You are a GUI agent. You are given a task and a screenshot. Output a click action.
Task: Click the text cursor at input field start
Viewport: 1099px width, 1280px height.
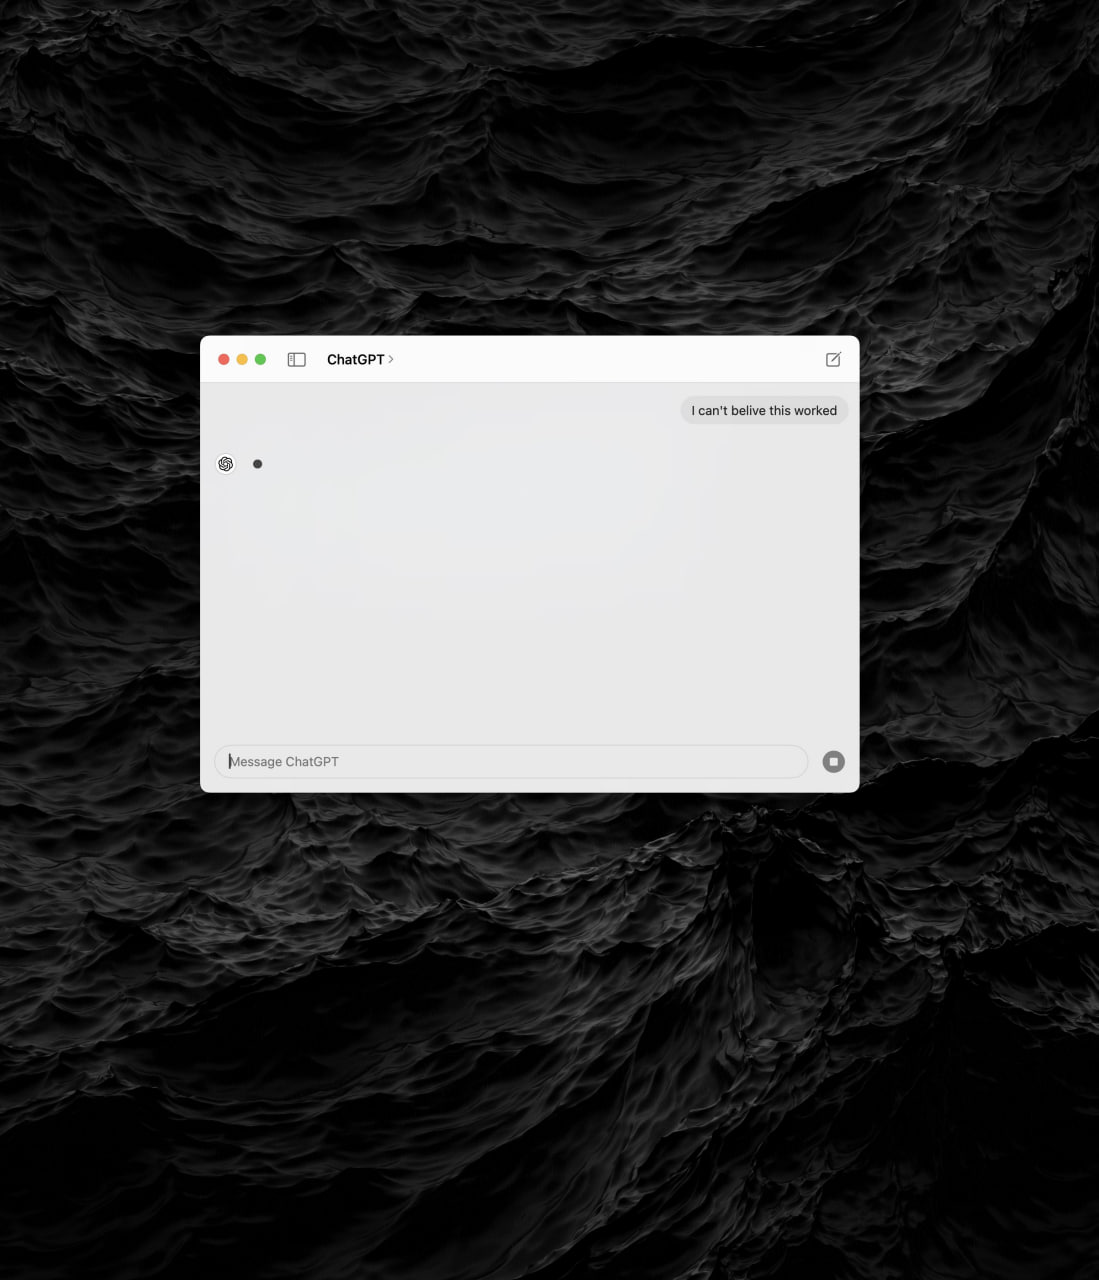[229, 762]
